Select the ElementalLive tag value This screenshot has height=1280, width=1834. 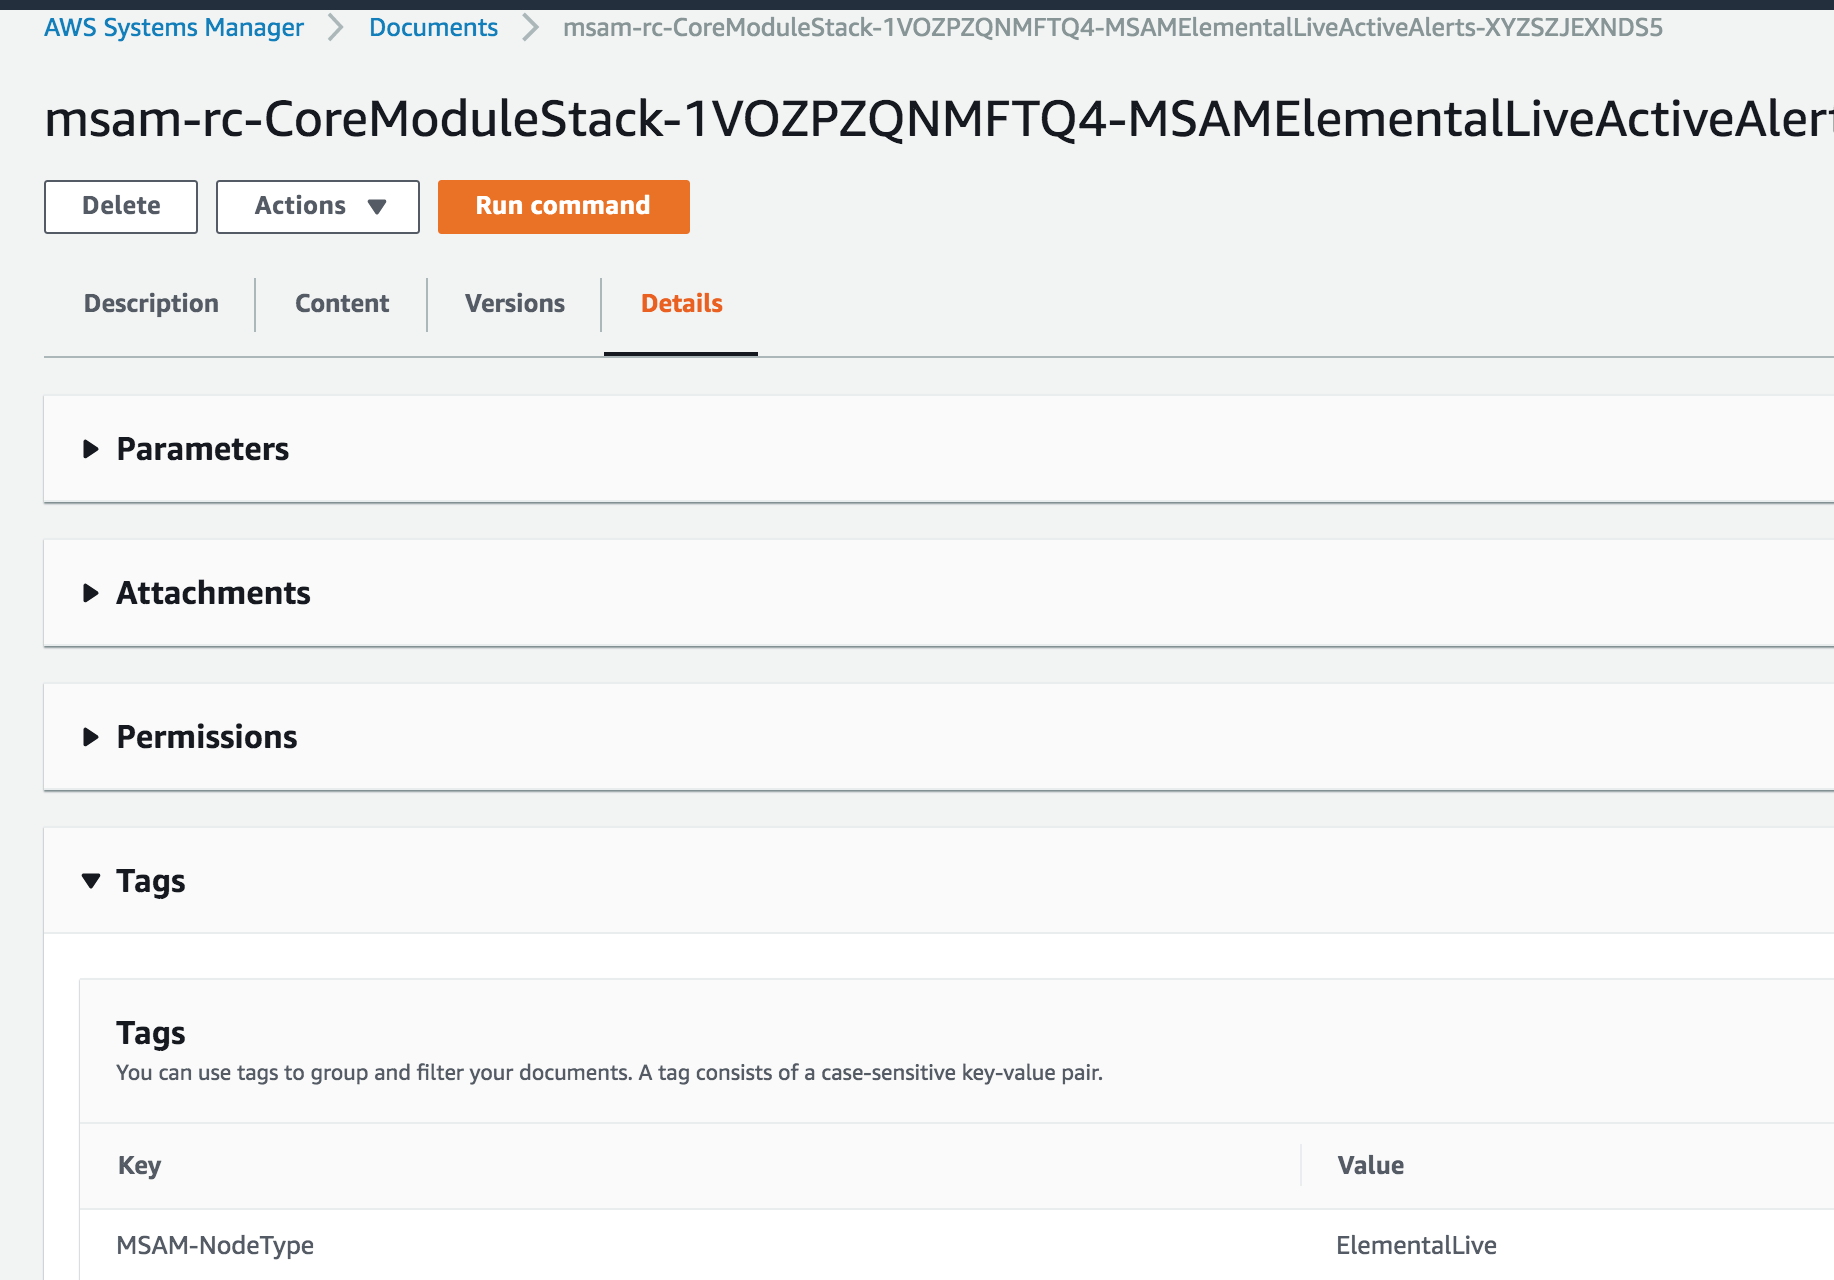[1416, 1245]
